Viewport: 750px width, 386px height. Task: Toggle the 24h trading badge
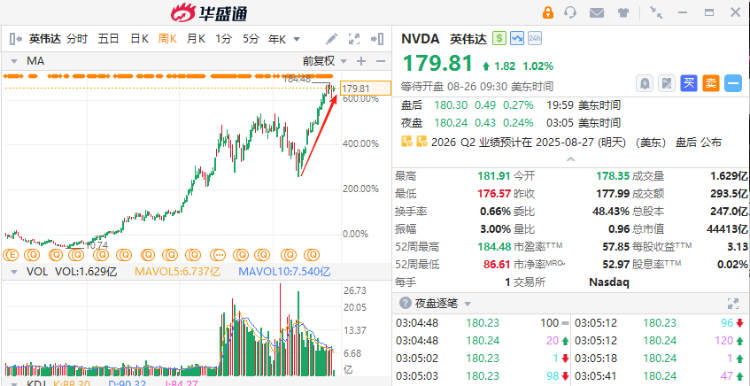click(534, 38)
